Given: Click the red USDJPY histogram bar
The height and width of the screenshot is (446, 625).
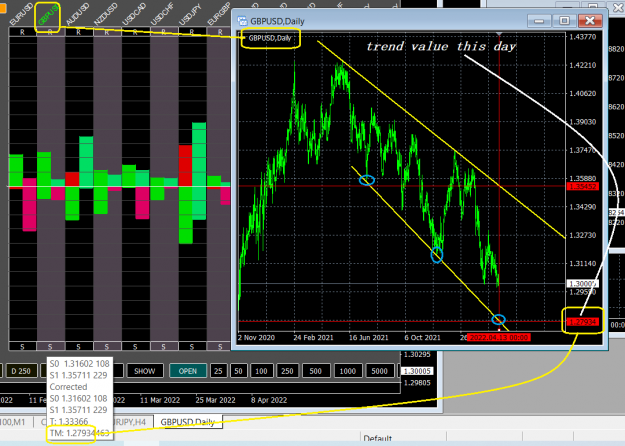Looking at the screenshot, I should 185,166.
